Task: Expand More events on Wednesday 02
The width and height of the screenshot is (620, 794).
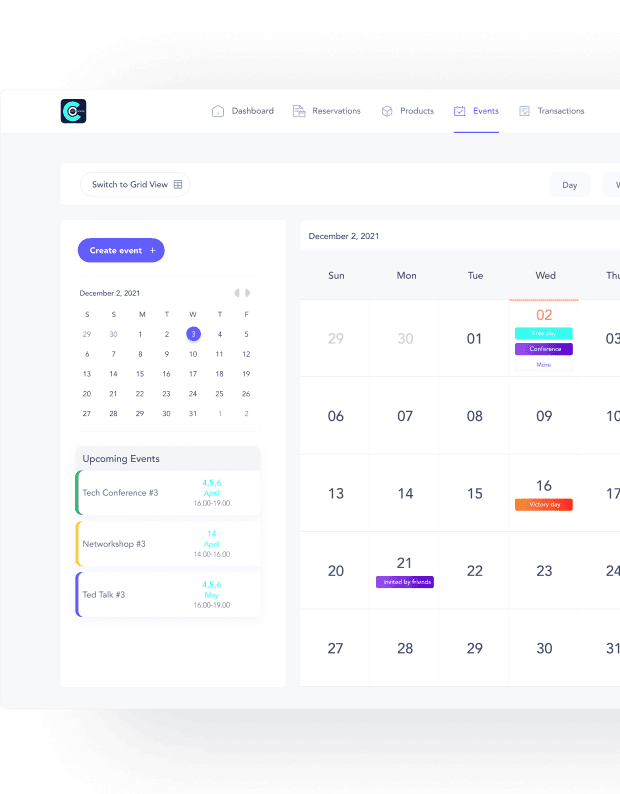Action: point(543,365)
